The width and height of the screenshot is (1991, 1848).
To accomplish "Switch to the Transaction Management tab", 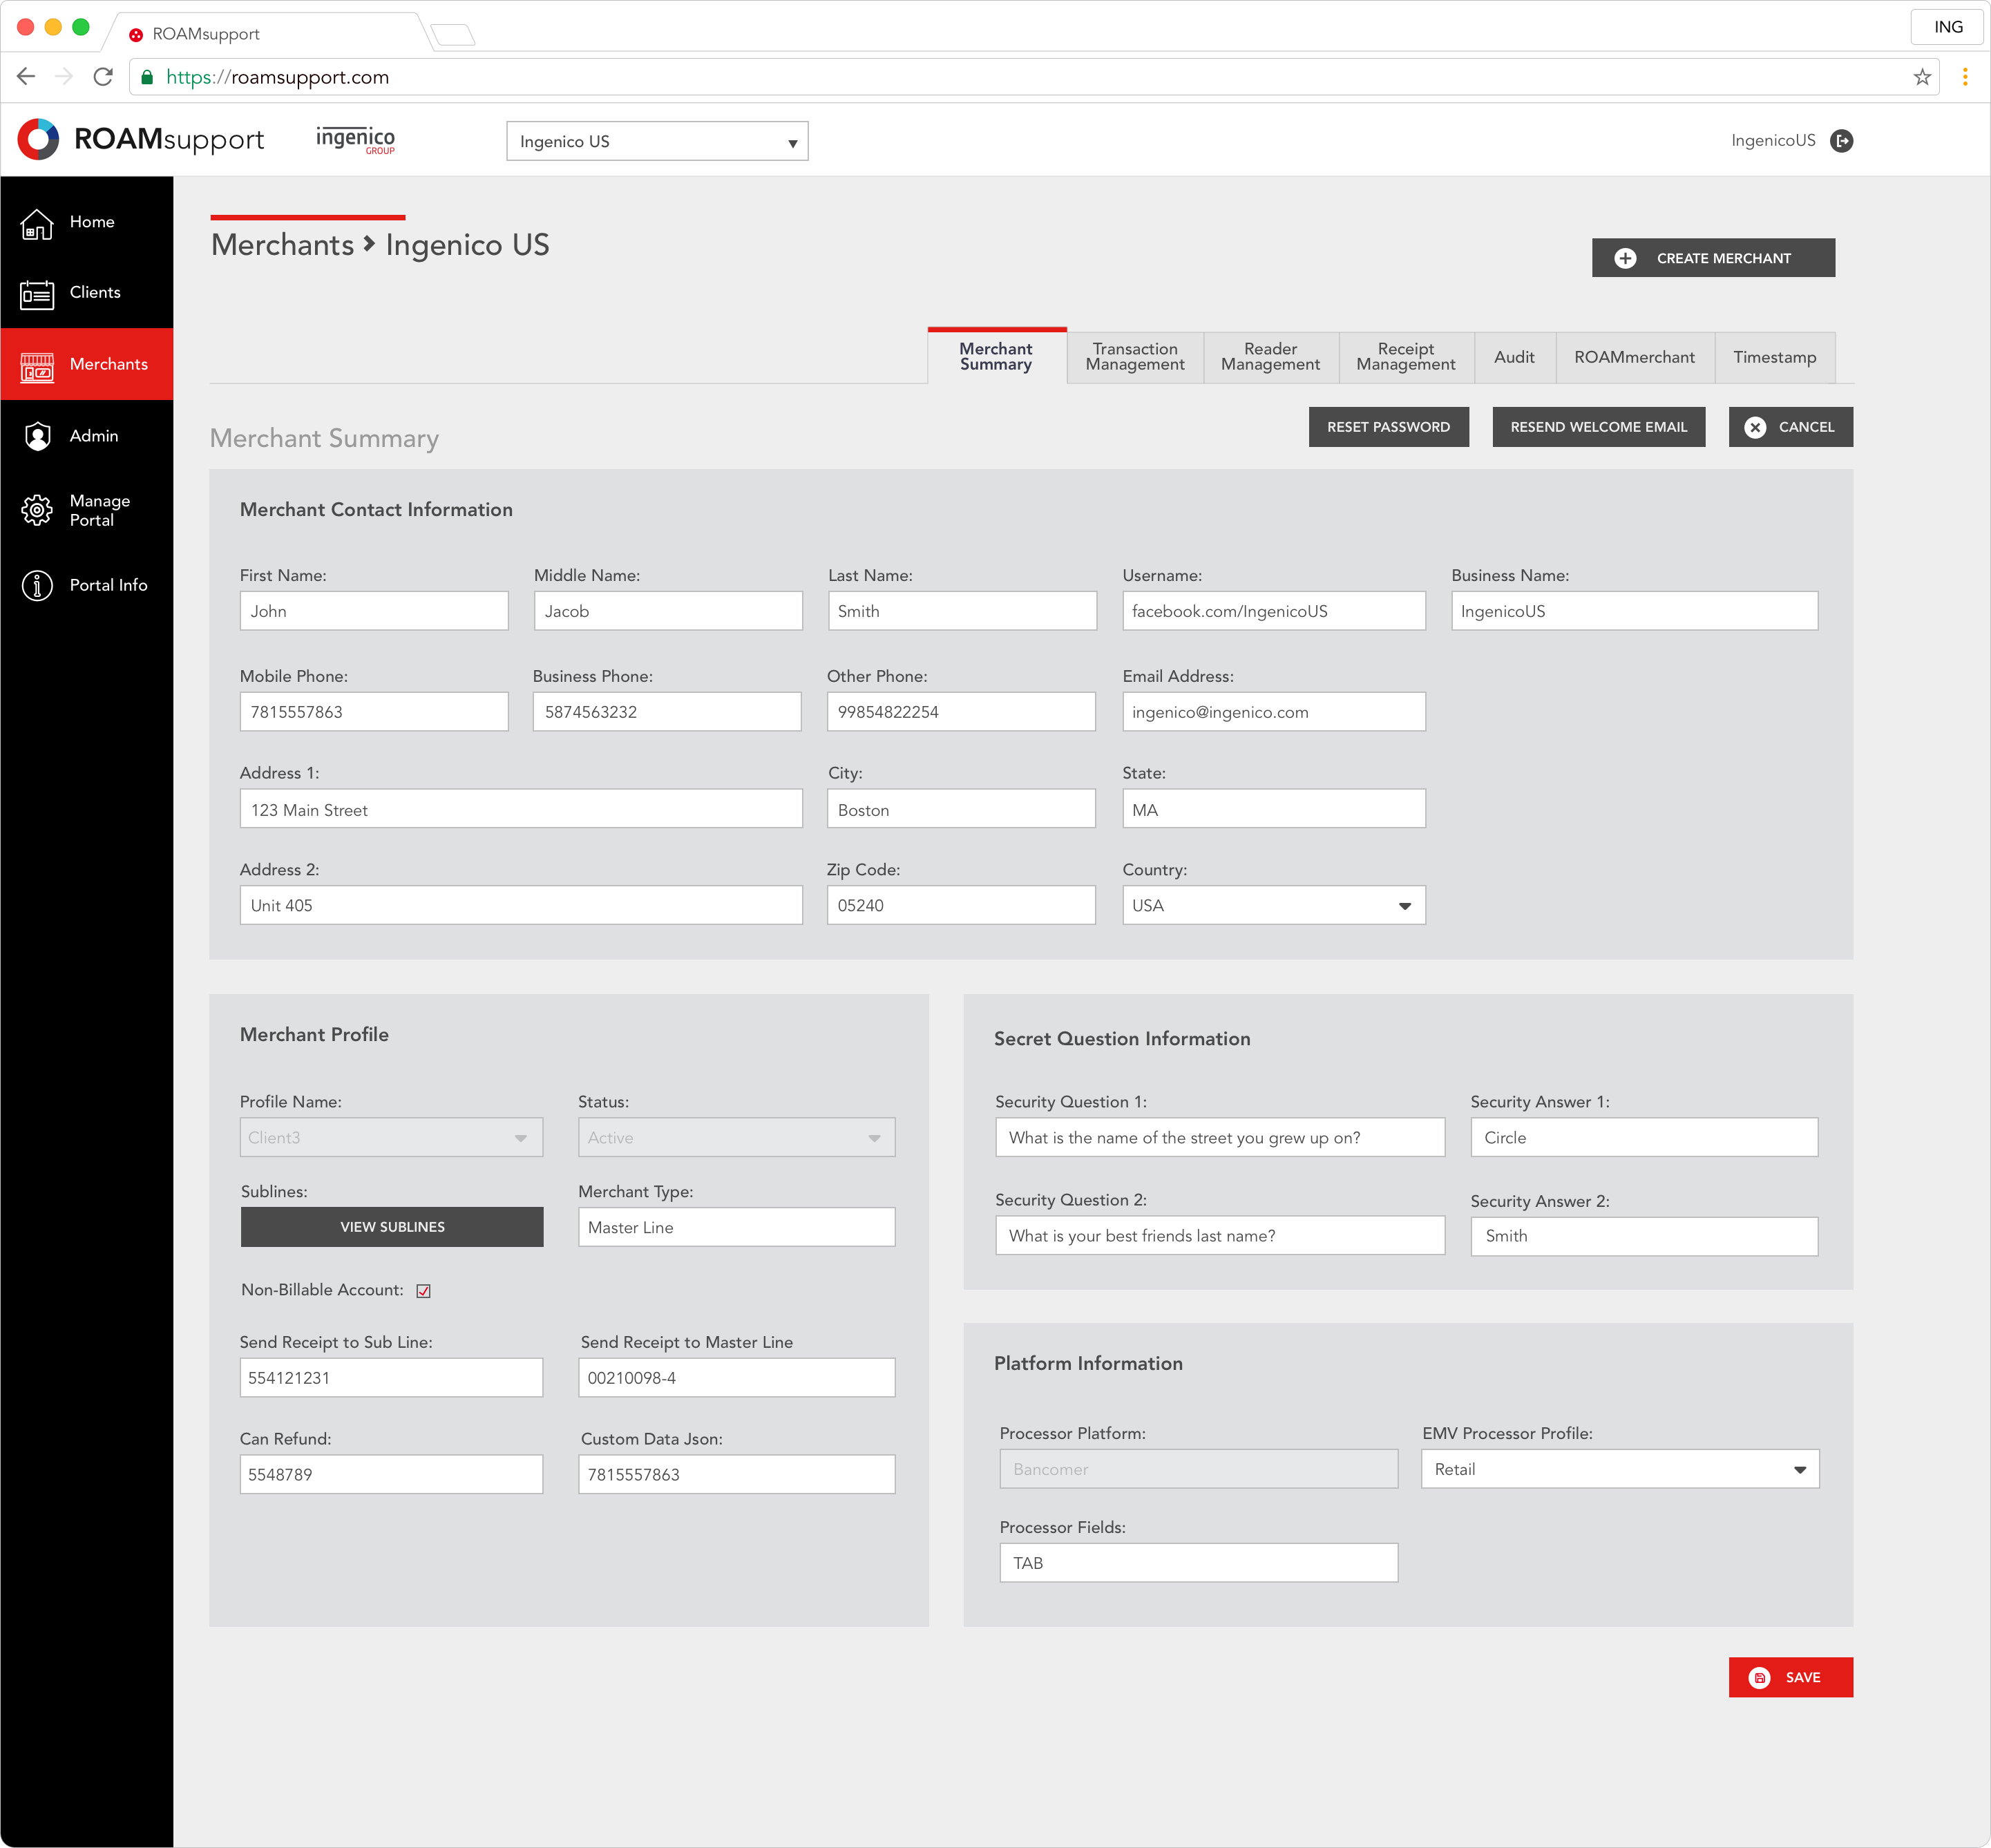I will 1135,357.
